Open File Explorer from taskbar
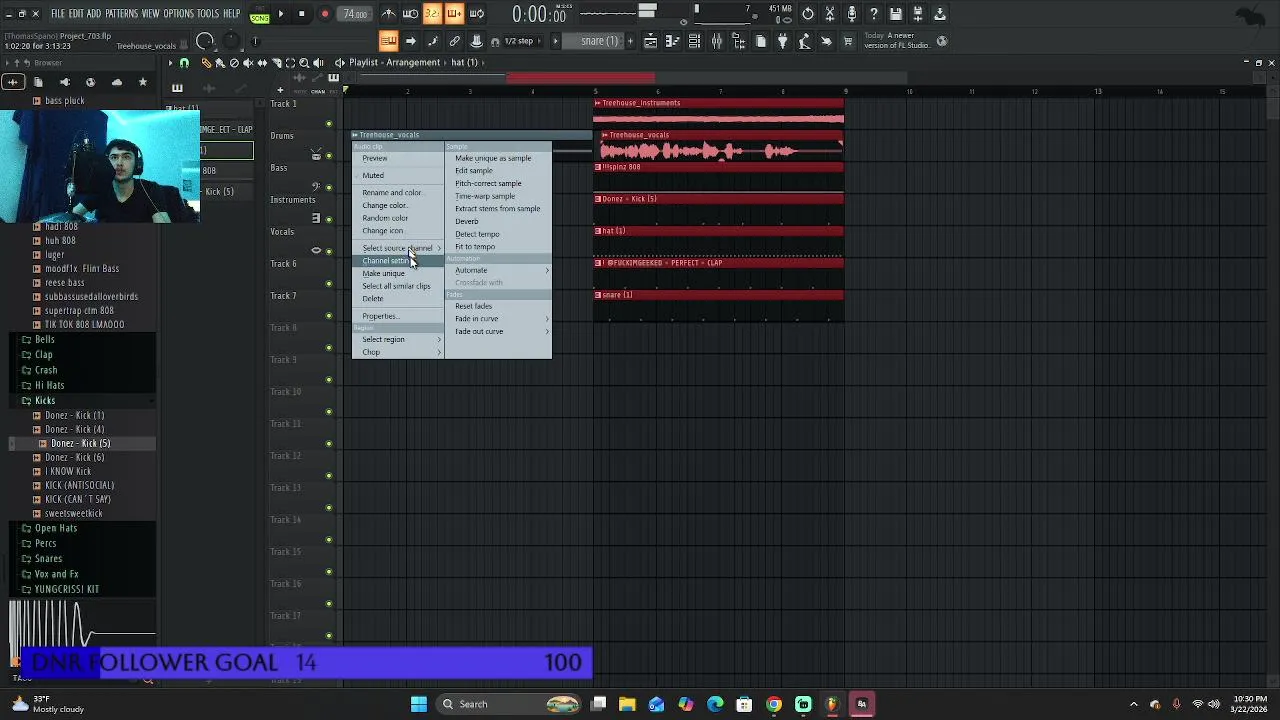The image size is (1280, 720). 627,704
